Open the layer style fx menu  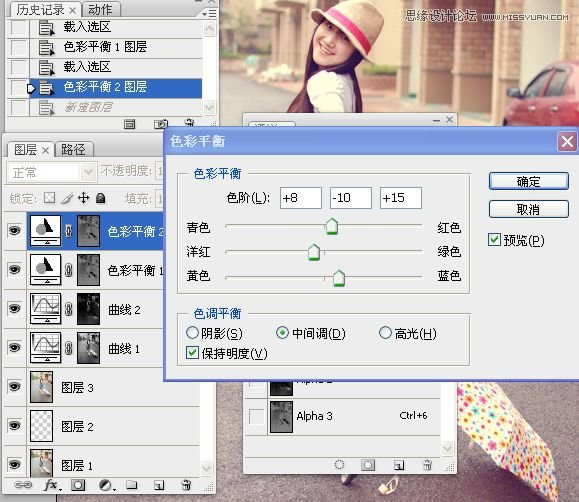(x=52, y=485)
